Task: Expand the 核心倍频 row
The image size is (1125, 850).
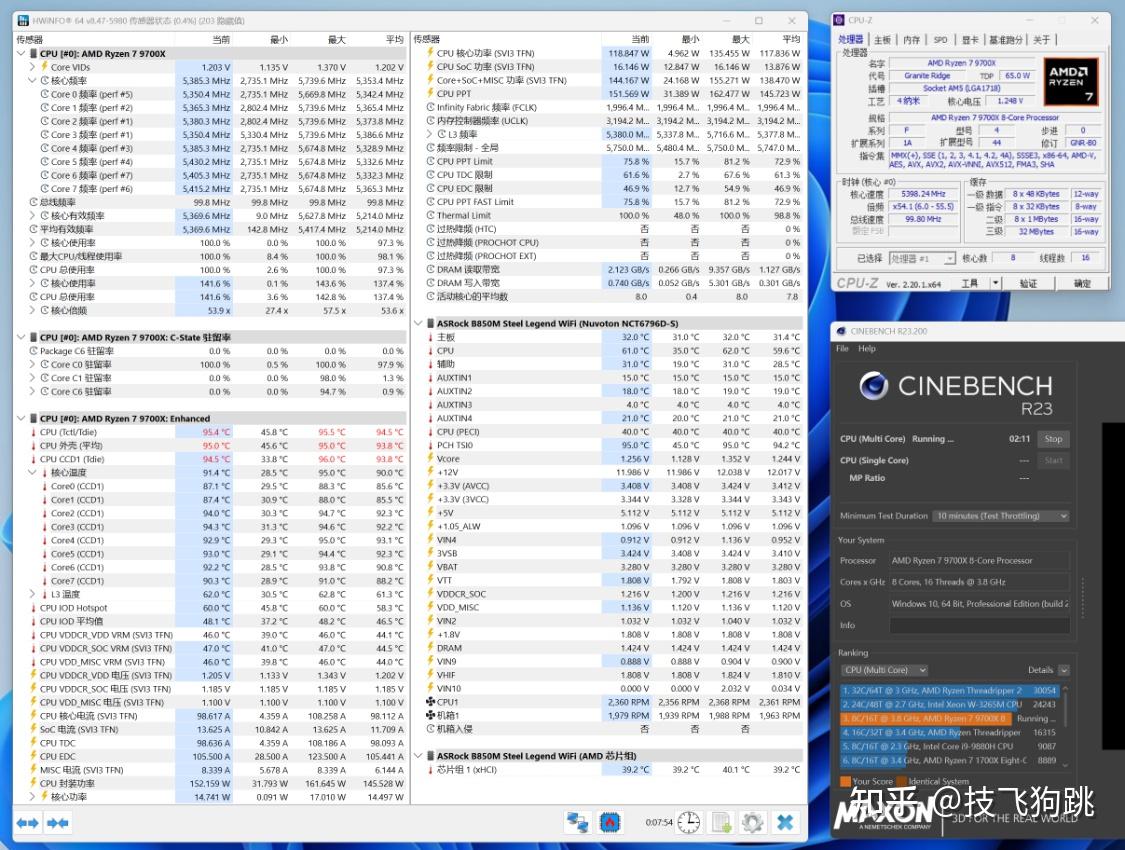Action: pyautogui.click(x=32, y=311)
